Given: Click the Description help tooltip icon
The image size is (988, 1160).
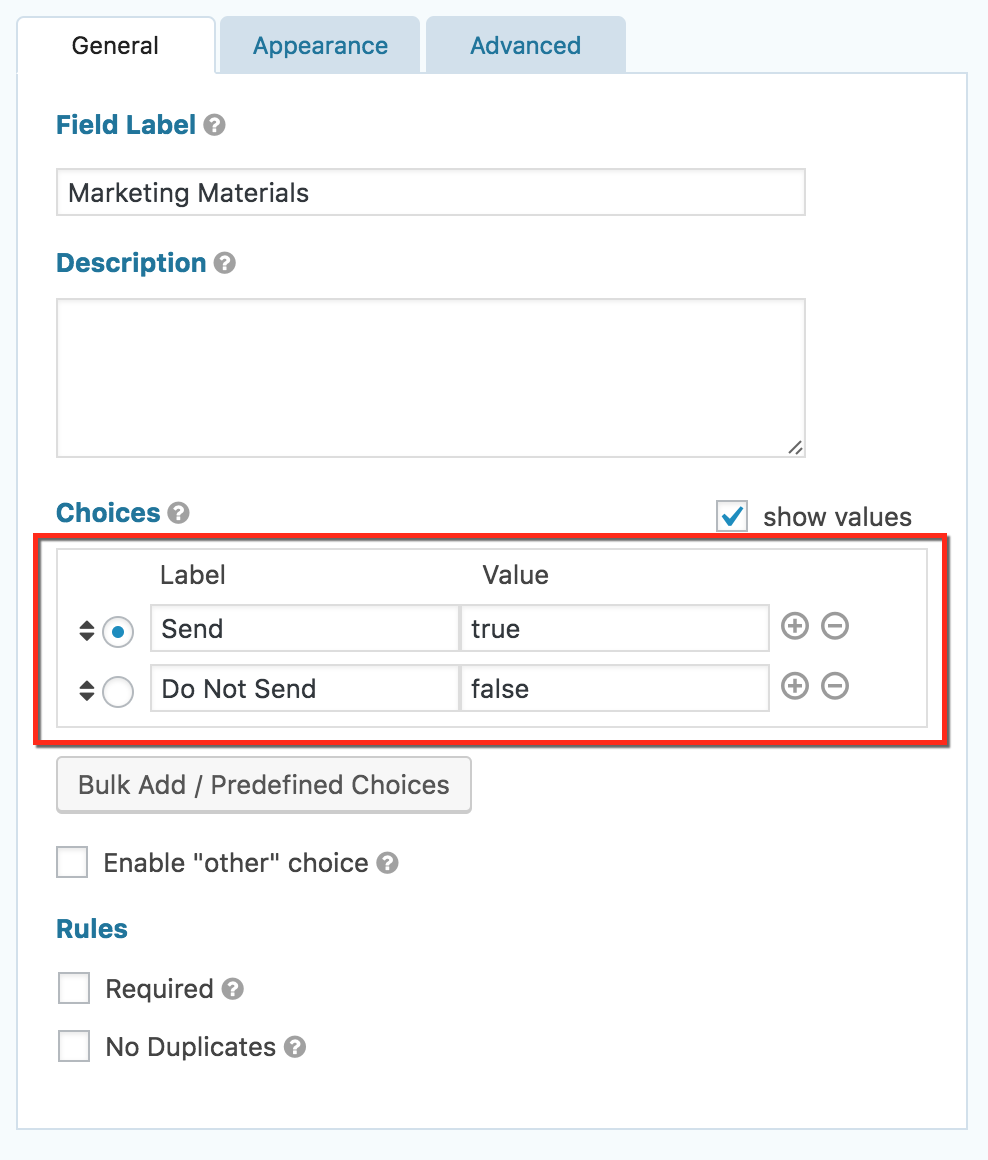Looking at the screenshot, I should [x=225, y=264].
